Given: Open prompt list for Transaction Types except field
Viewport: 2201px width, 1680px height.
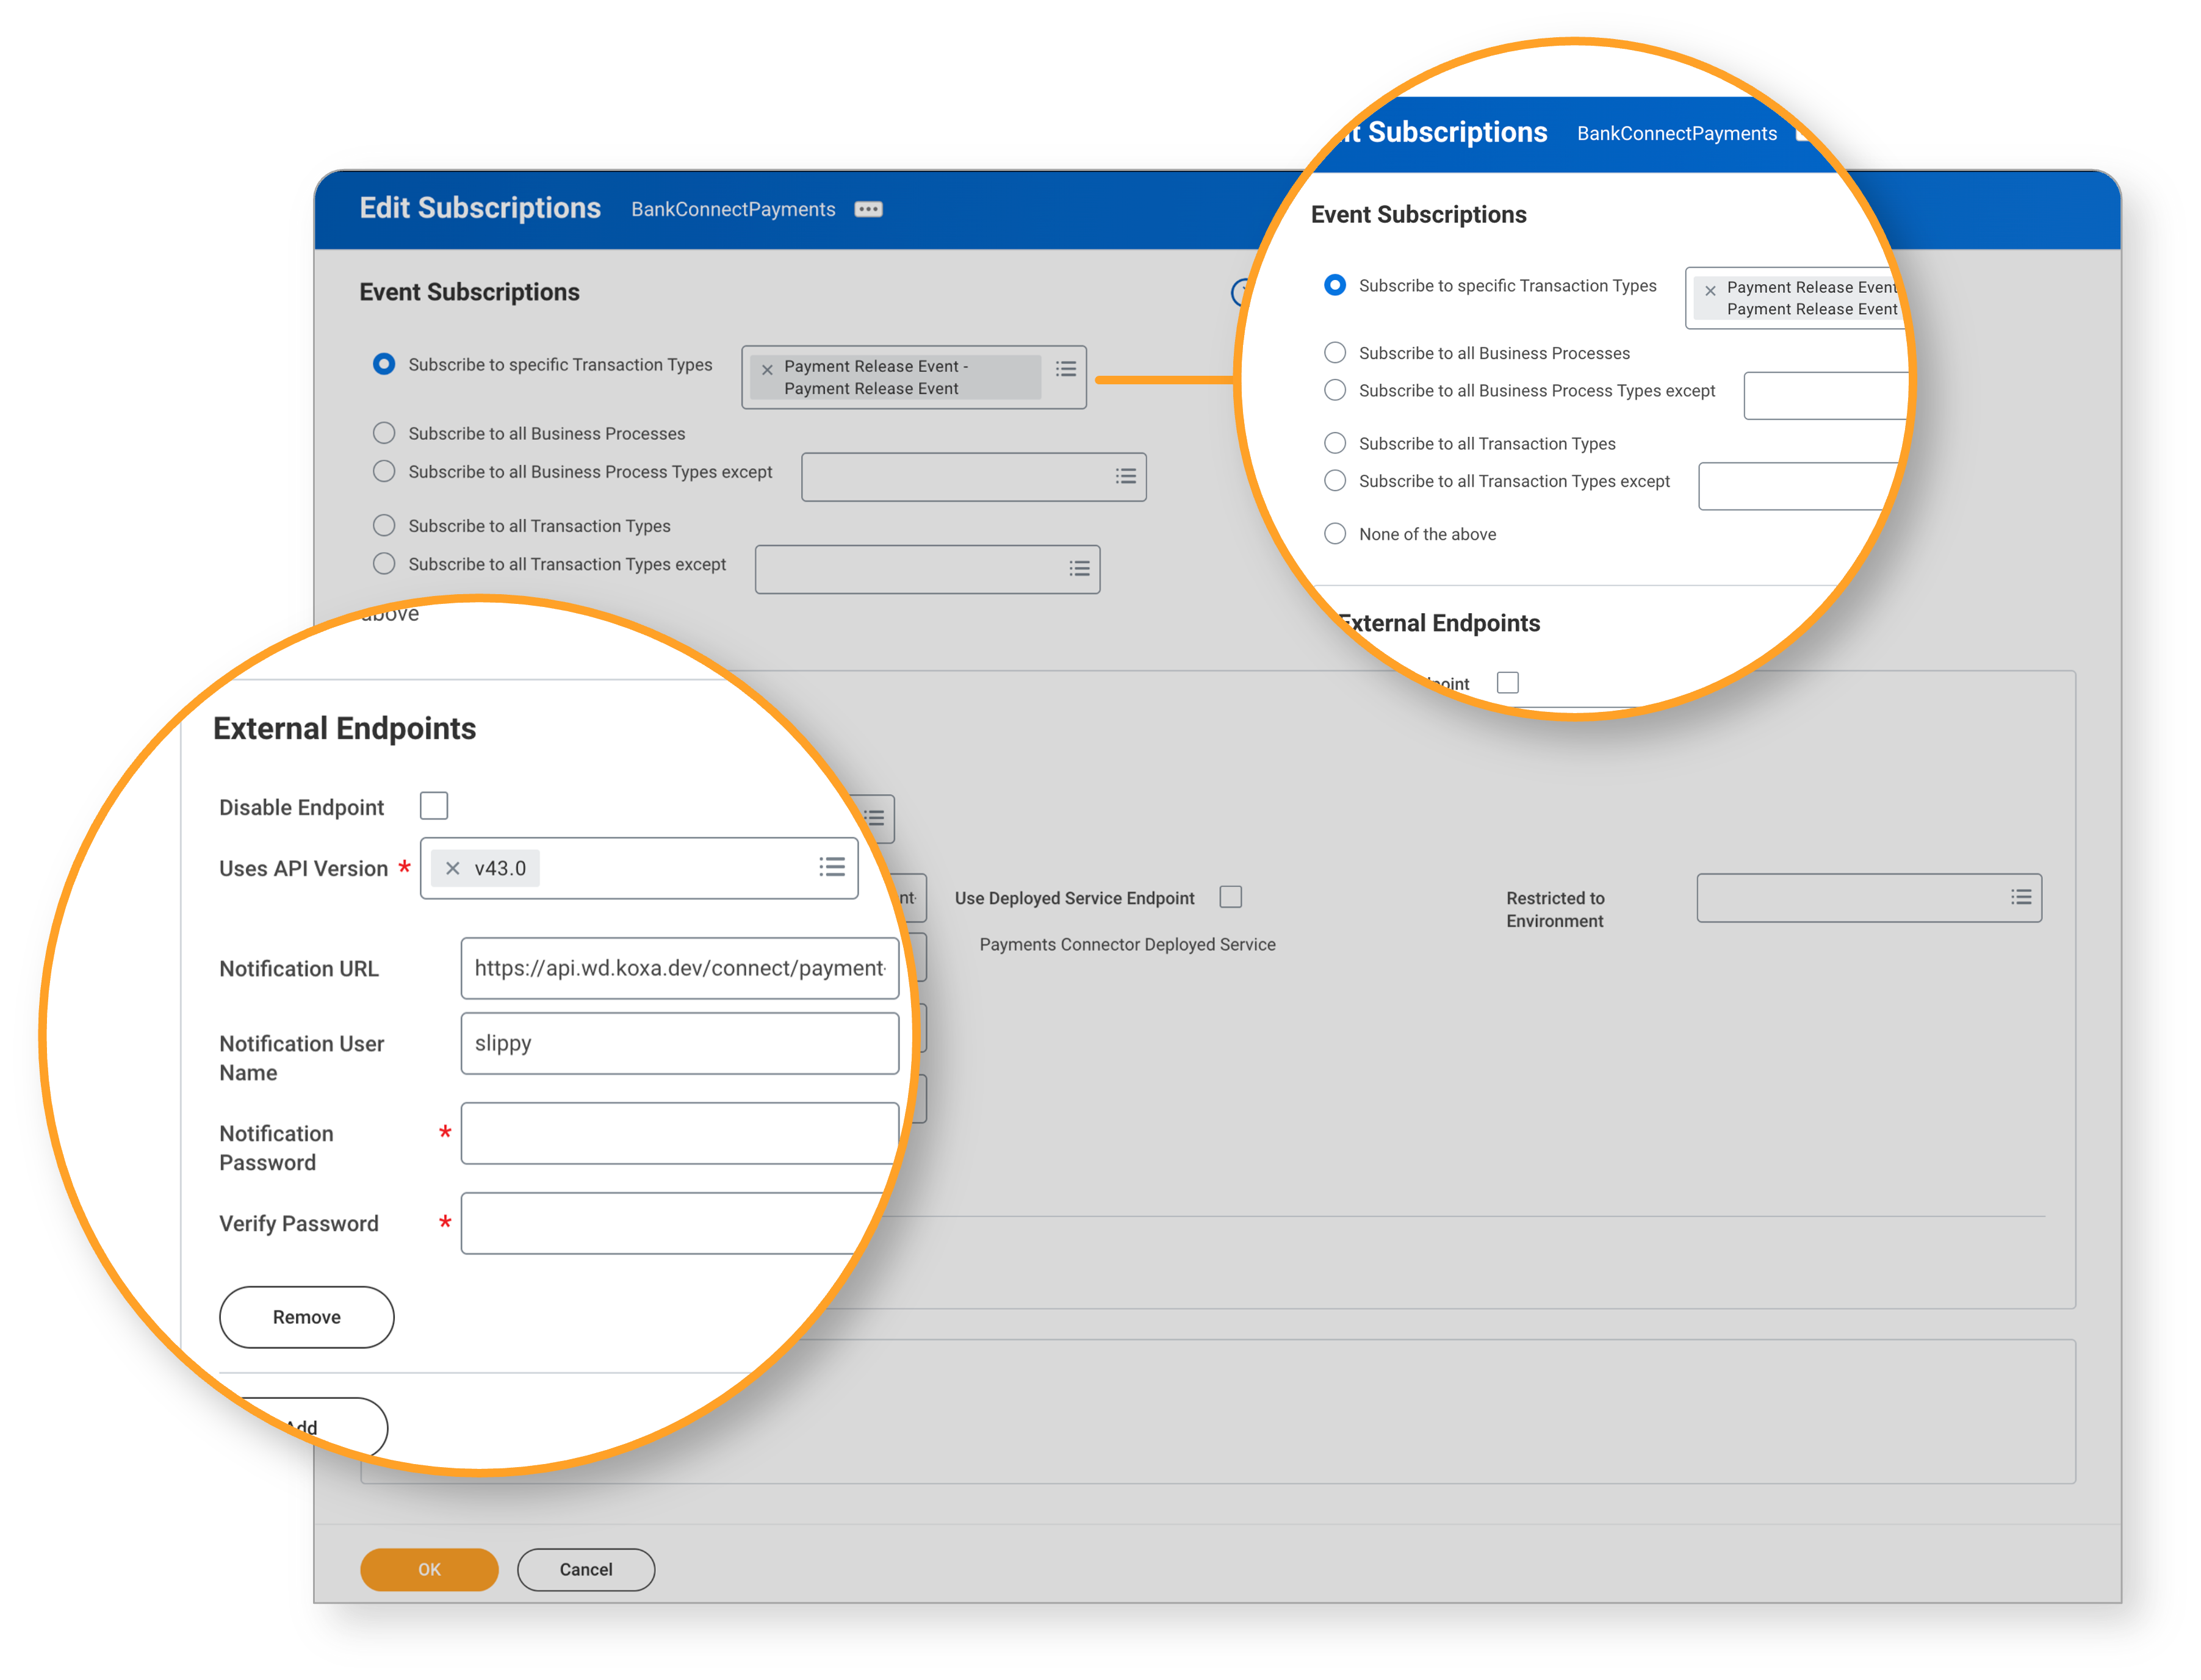Looking at the screenshot, I should 1080,568.
